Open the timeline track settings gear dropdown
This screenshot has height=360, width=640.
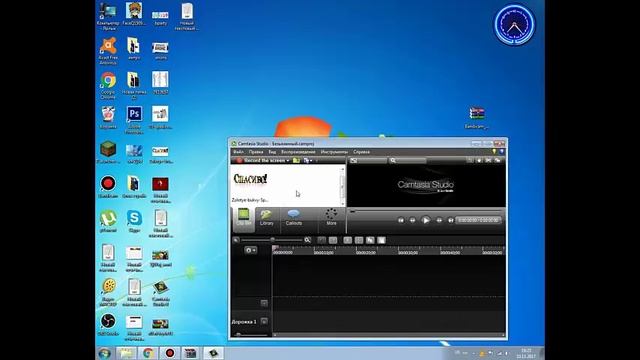[251, 250]
